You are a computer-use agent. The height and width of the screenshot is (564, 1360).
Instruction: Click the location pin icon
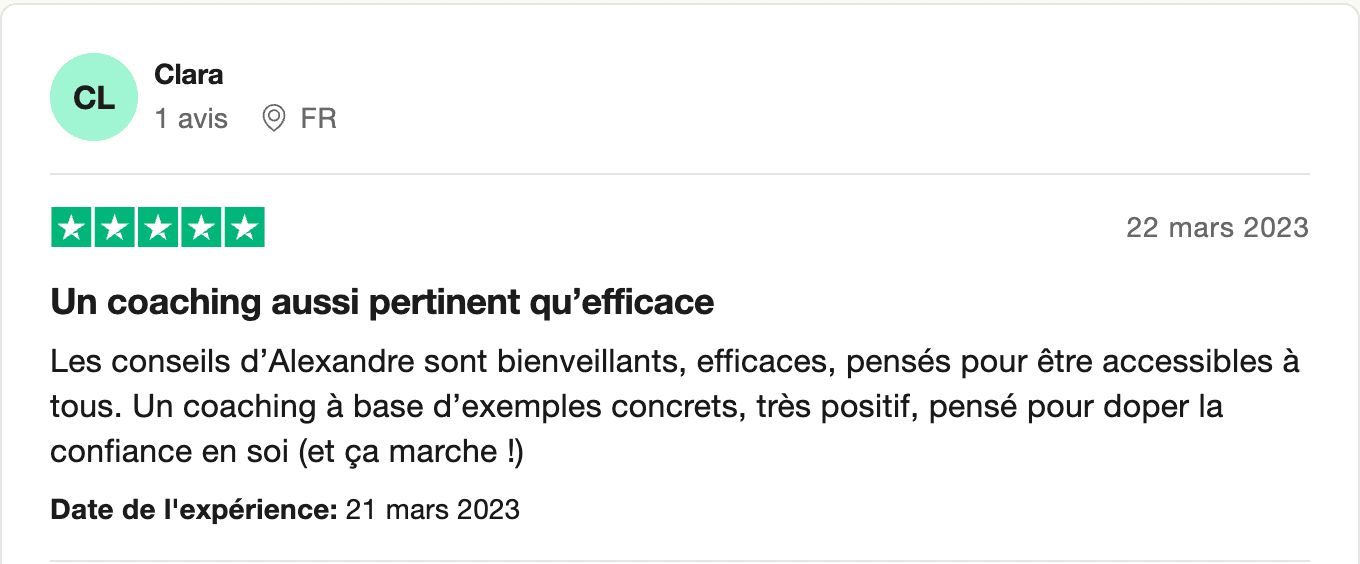[273, 119]
